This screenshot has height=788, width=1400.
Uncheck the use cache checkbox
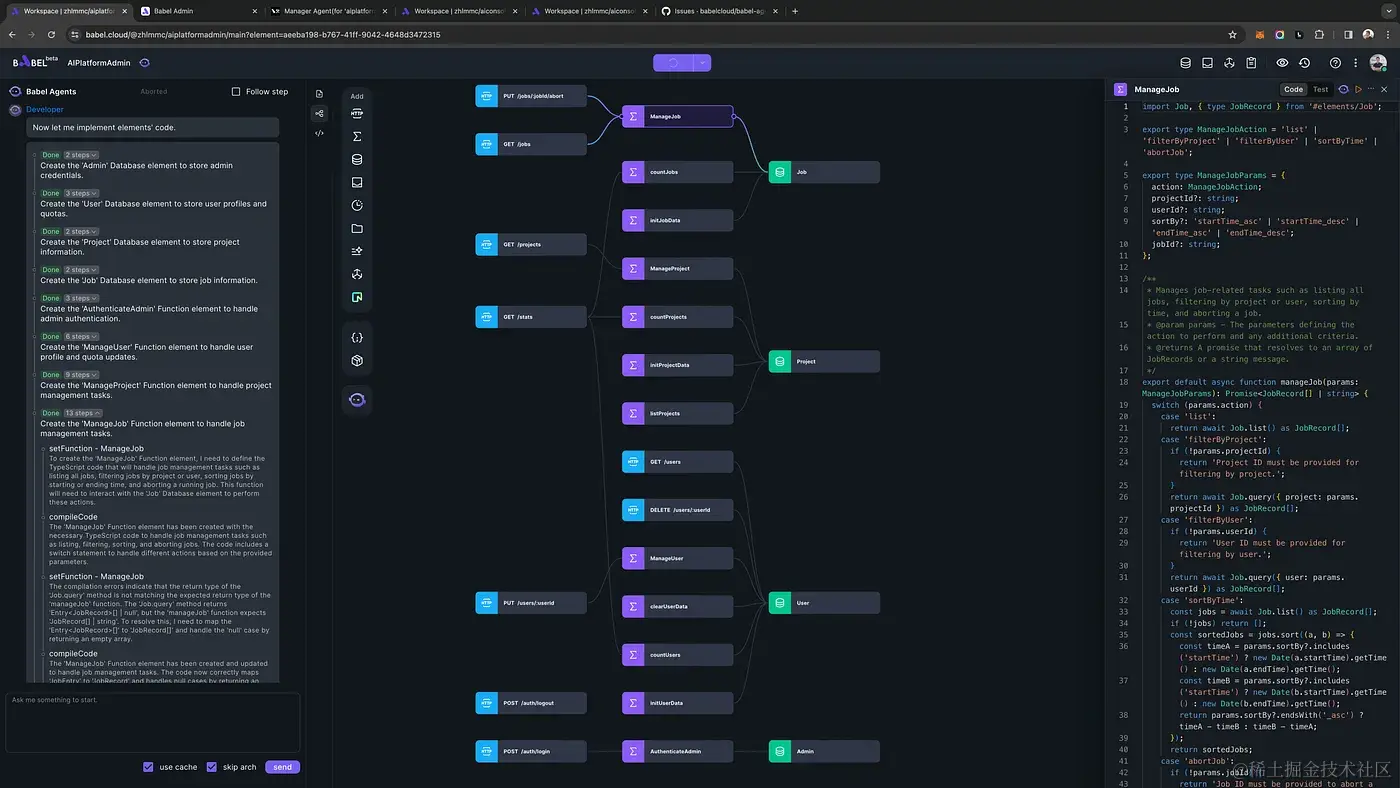tap(148, 767)
